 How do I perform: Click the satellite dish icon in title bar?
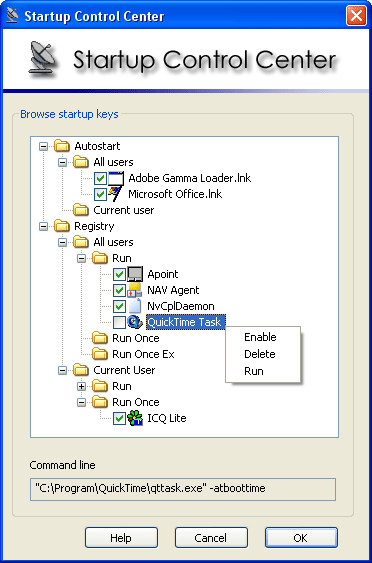12,15
